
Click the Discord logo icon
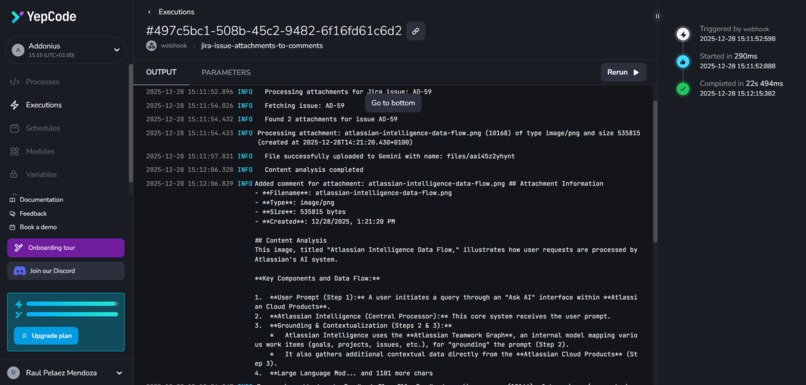click(x=20, y=271)
